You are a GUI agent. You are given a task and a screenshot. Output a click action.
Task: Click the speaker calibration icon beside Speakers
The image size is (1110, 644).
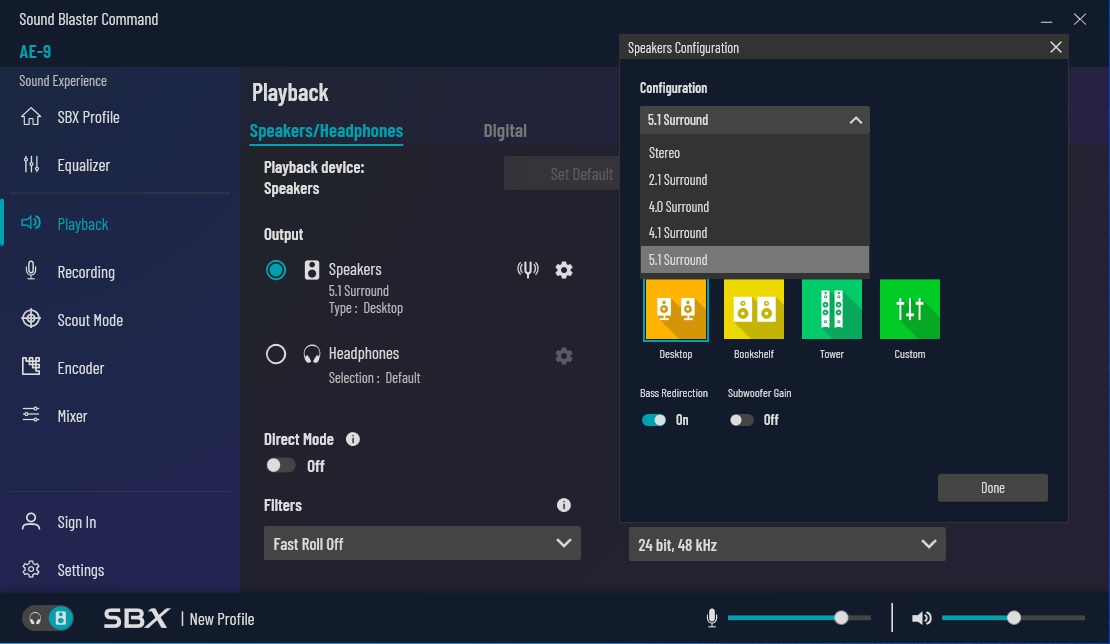click(x=528, y=270)
